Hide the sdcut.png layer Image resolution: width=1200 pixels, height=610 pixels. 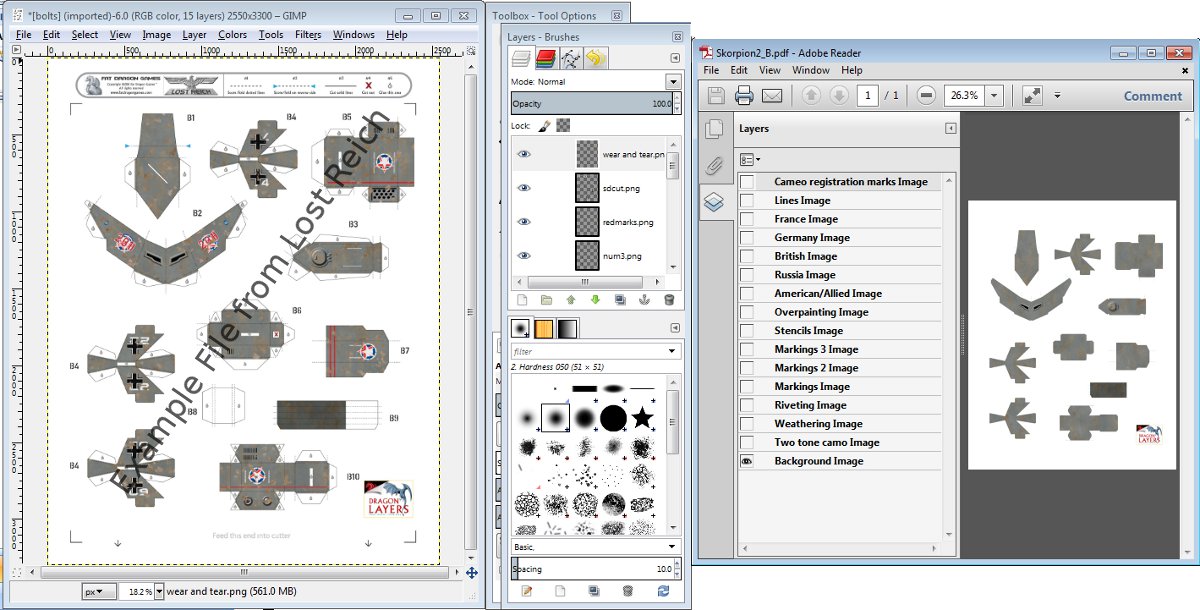tap(524, 188)
